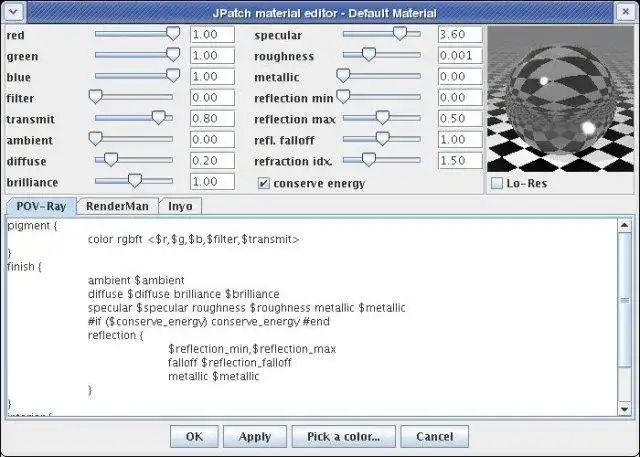
Task: Select the POV-Ray tab
Action: click(x=41, y=206)
